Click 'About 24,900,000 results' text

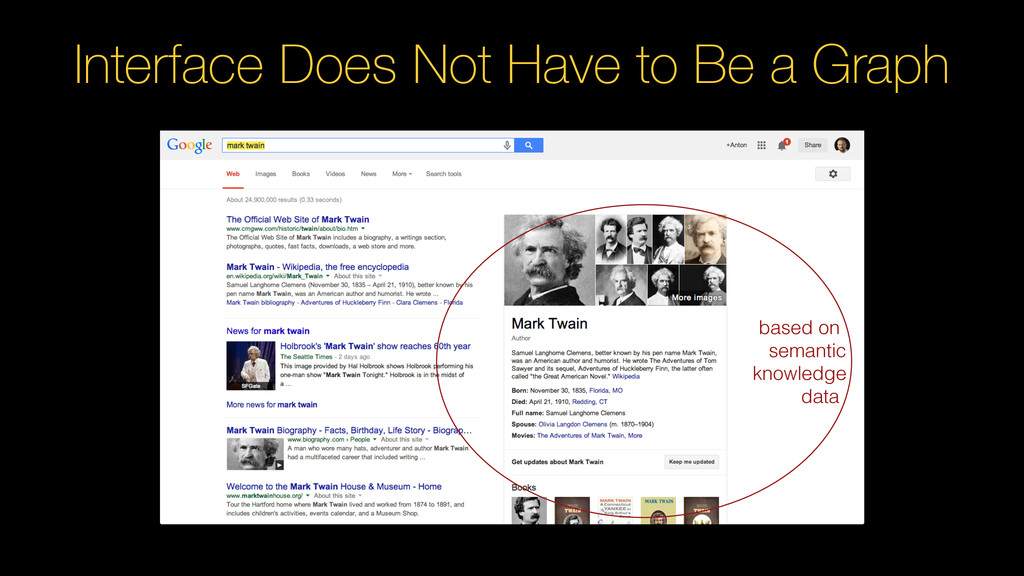(284, 200)
